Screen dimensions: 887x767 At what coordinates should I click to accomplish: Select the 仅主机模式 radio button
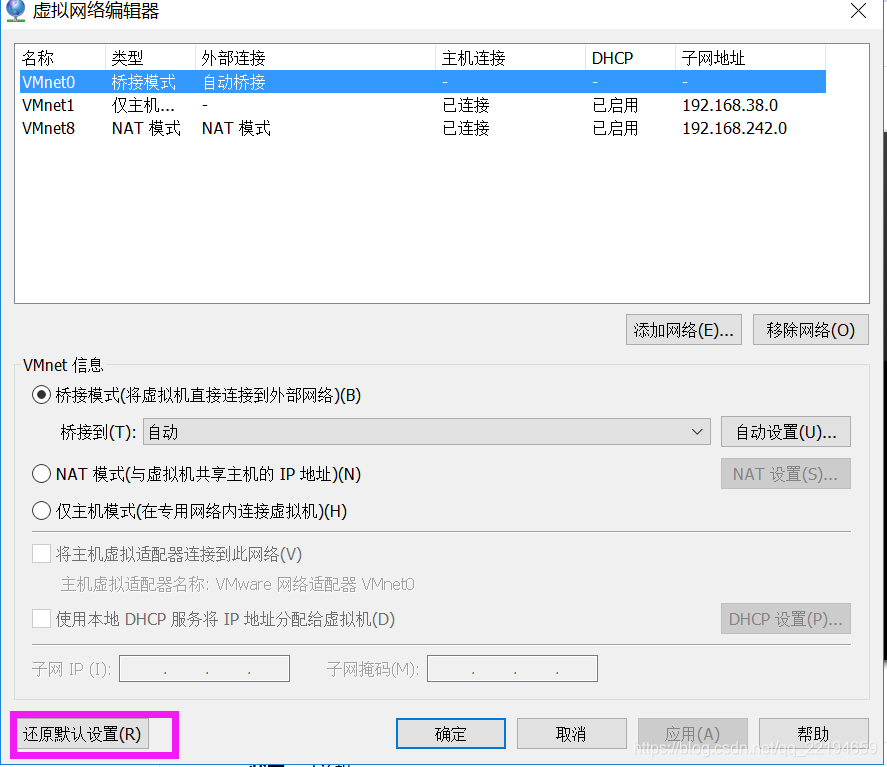point(41,511)
